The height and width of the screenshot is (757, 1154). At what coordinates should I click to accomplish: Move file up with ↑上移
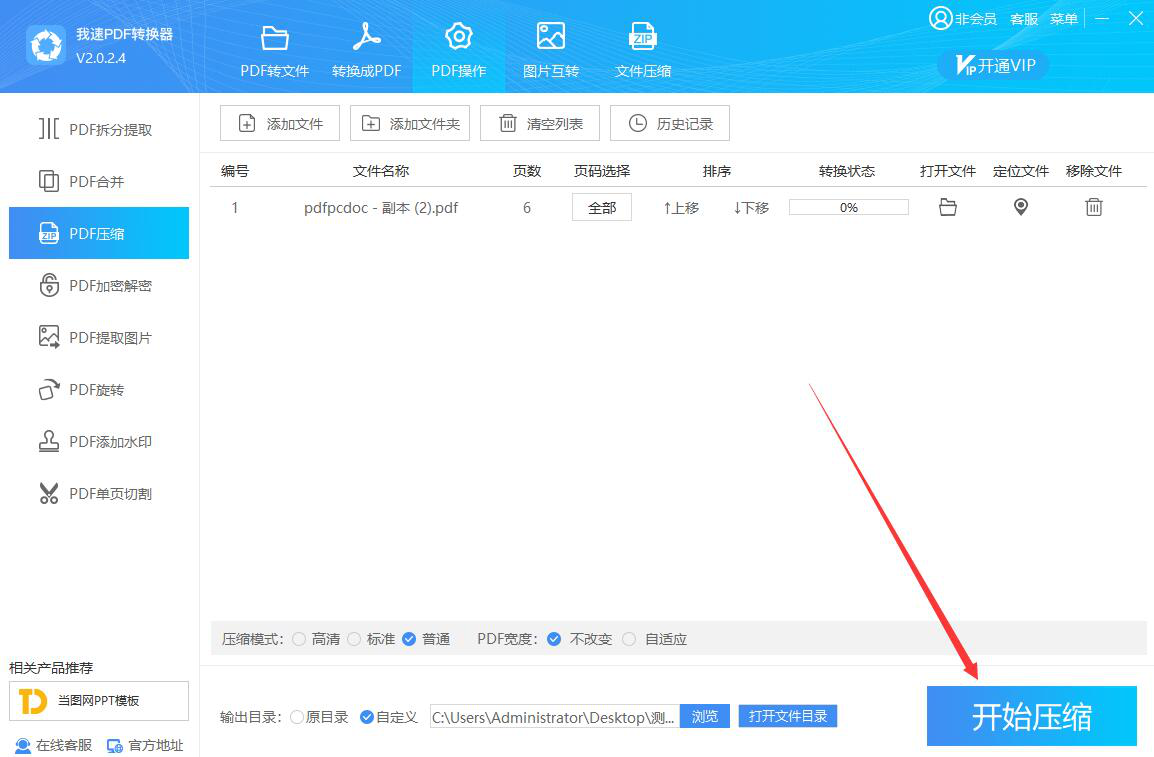681,208
